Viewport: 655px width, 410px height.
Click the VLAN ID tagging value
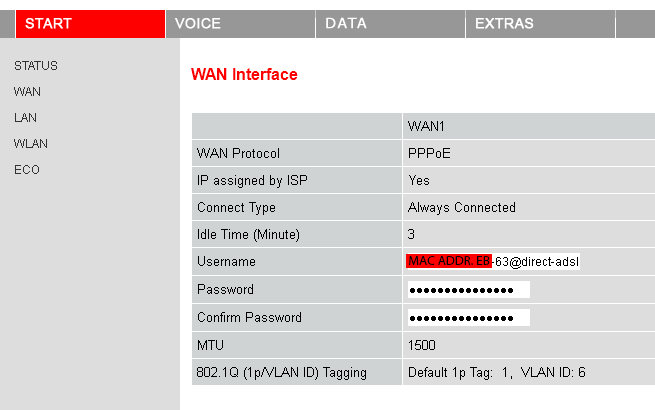(x=496, y=373)
